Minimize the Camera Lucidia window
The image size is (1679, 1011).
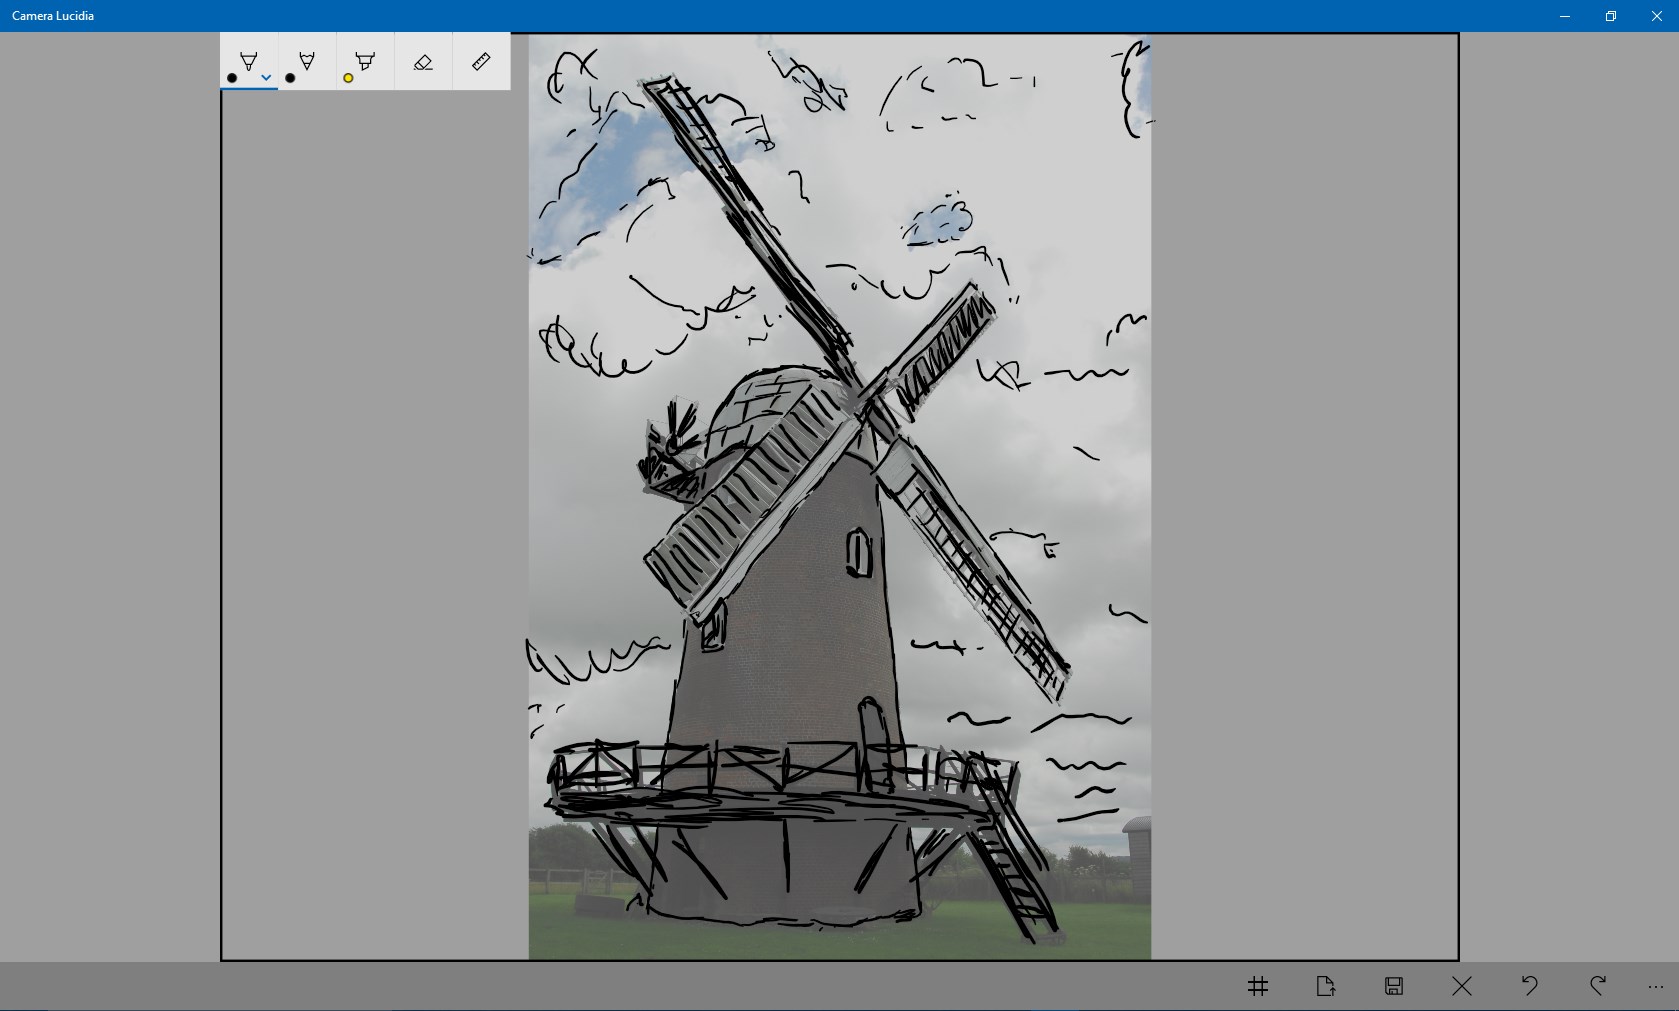click(1563, 16)
